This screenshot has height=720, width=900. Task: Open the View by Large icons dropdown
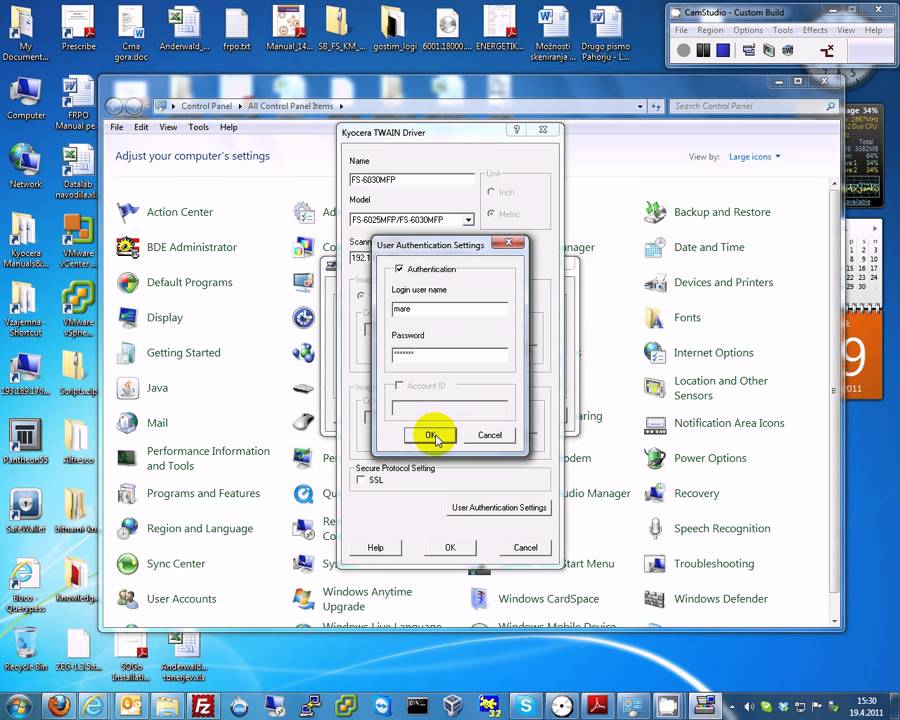tap(754, 156)
